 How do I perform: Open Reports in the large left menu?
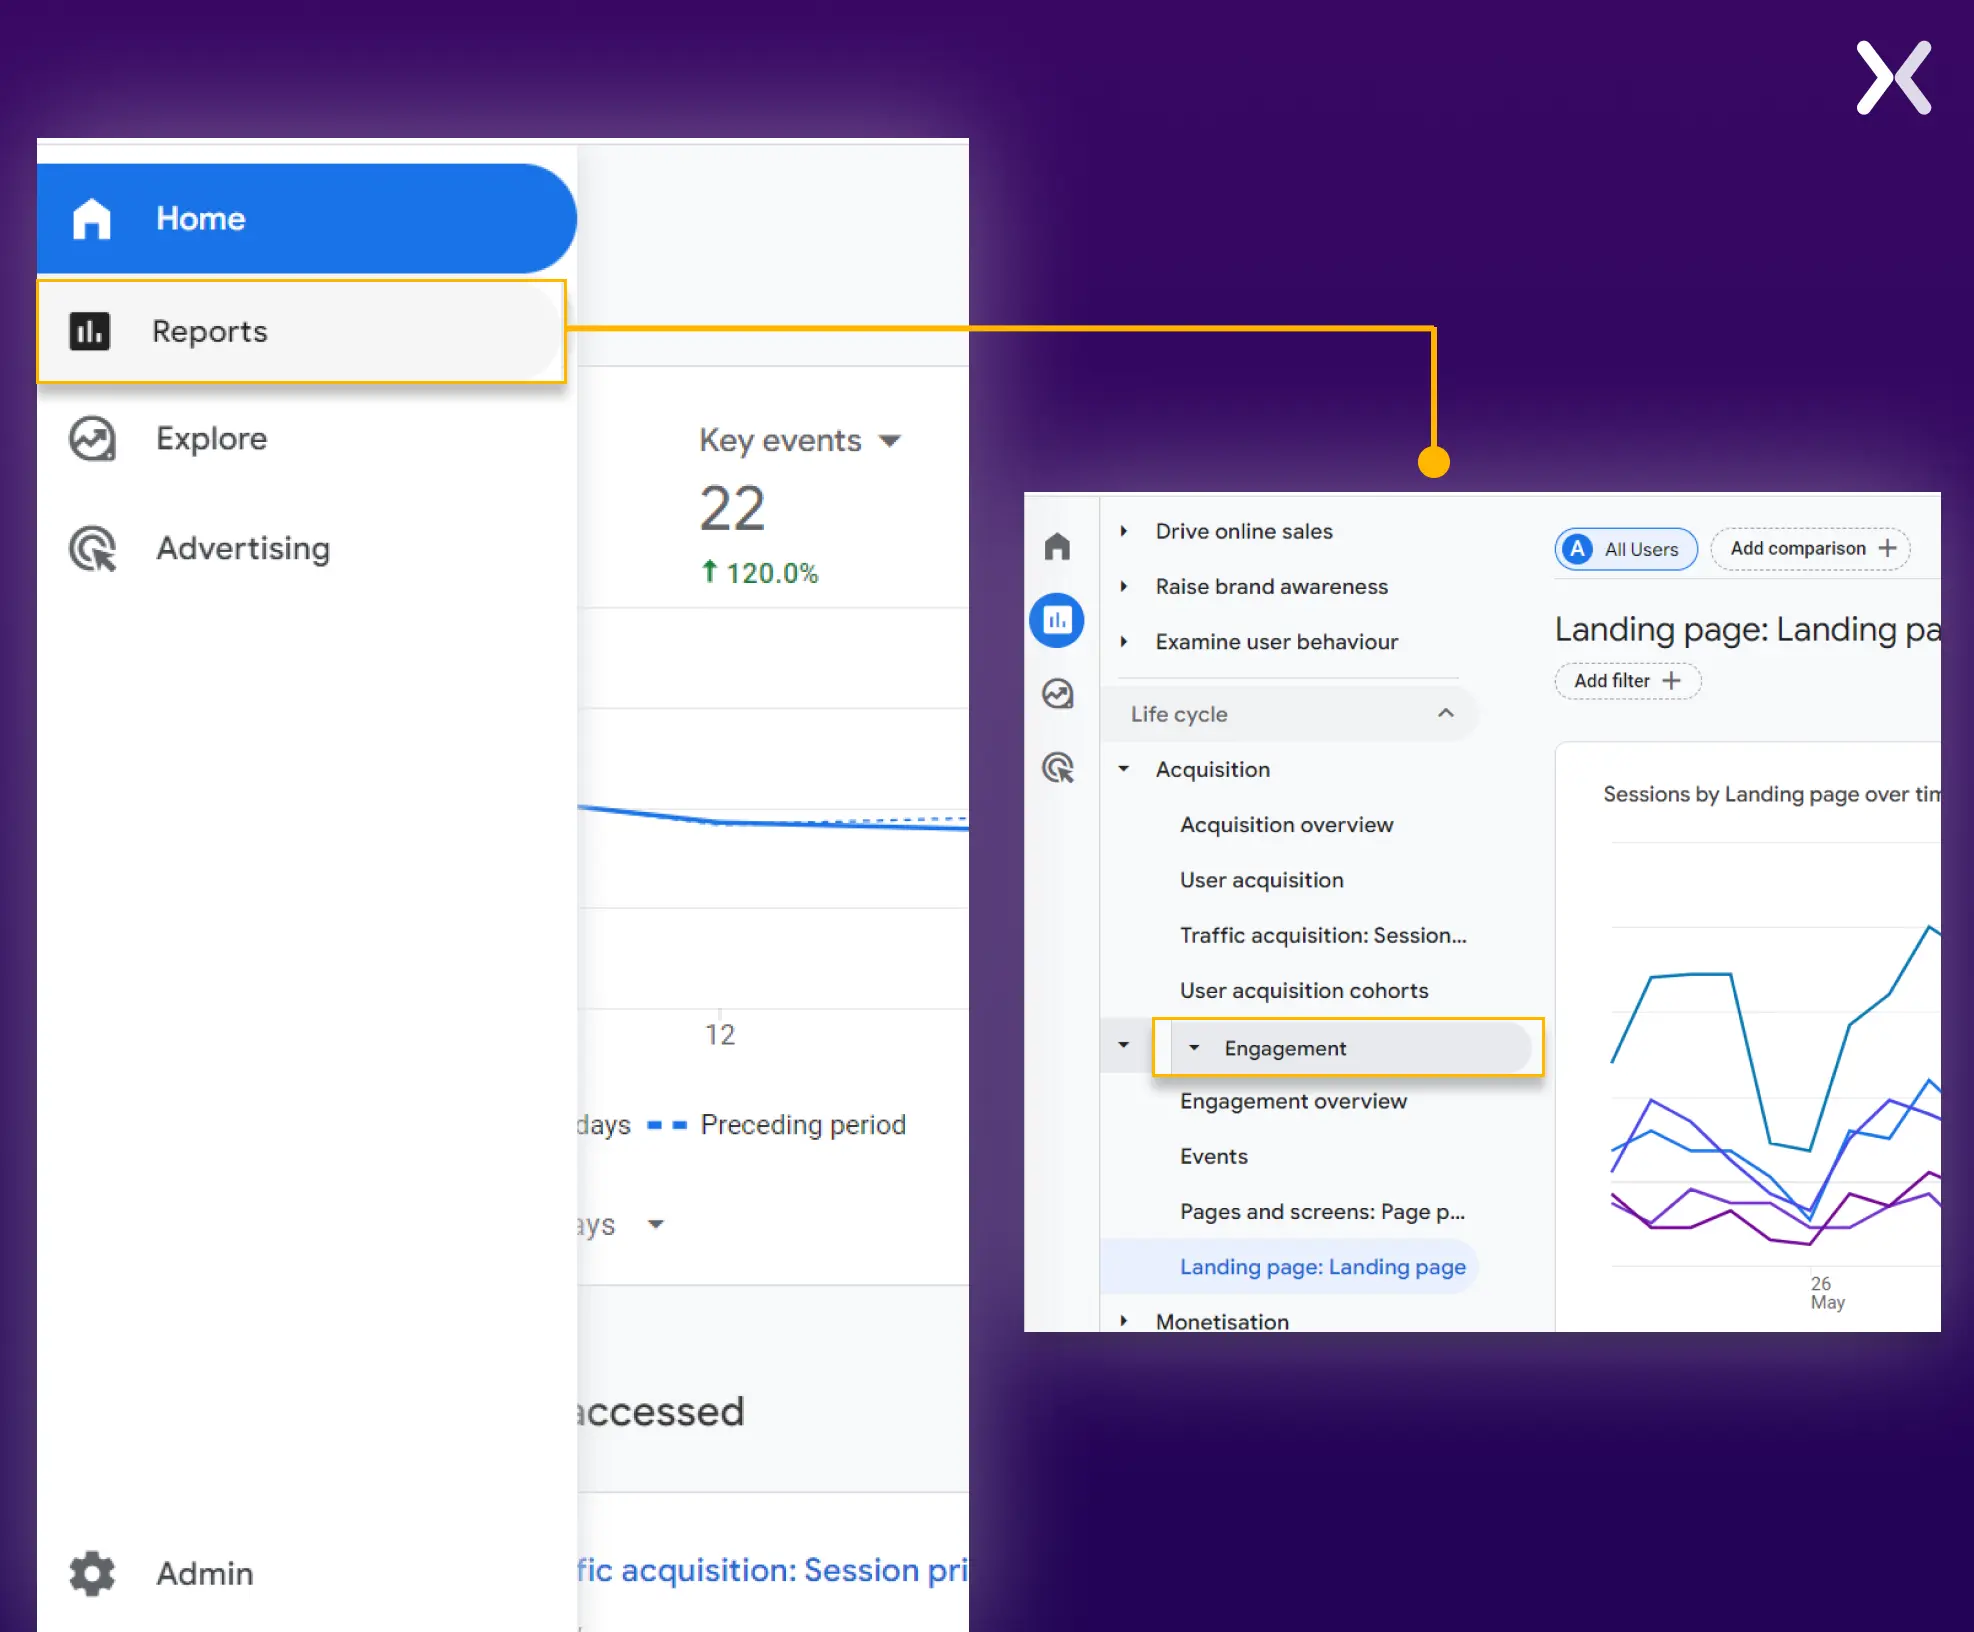point(301,331)
